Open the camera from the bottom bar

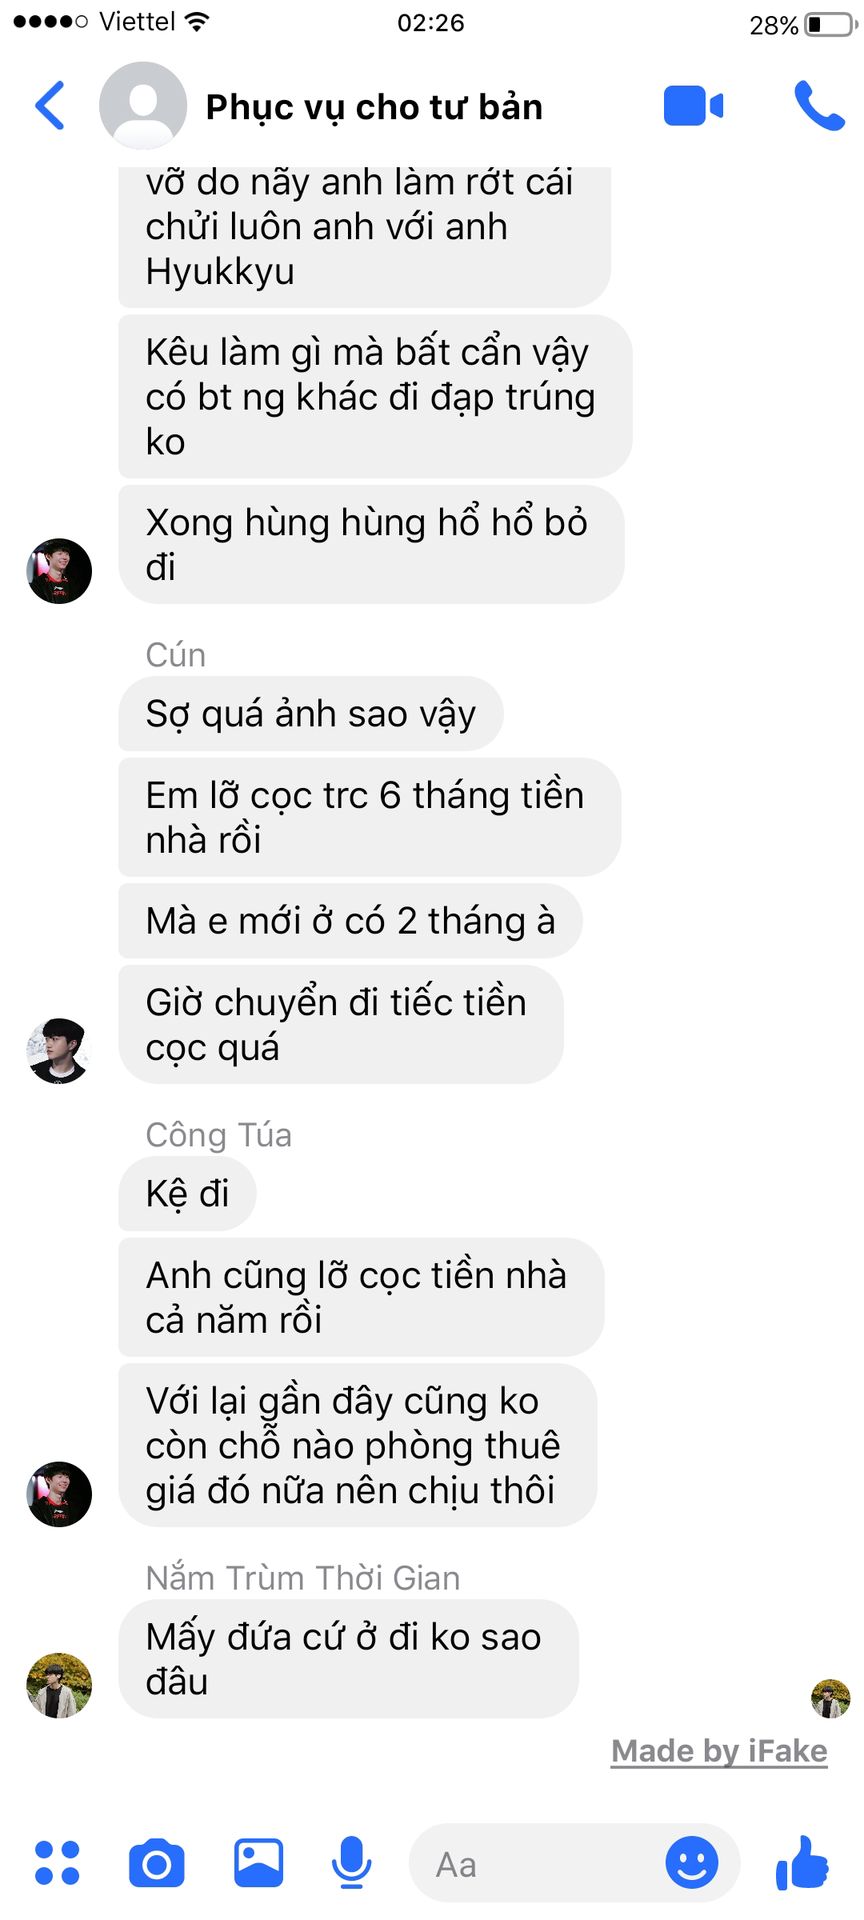tap(157, 1863)
